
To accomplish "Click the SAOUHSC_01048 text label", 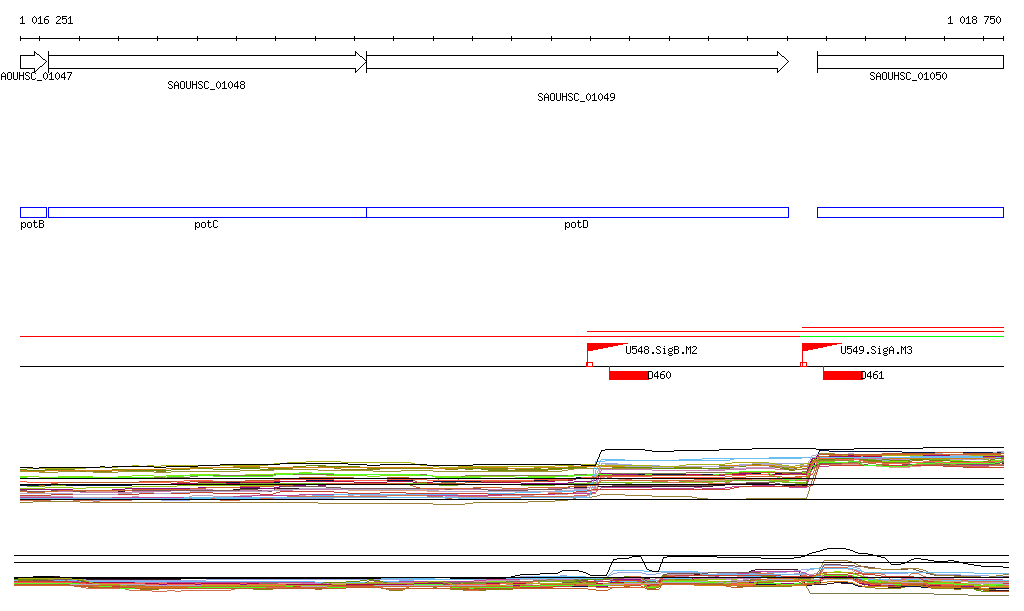I will coord(206,86).
